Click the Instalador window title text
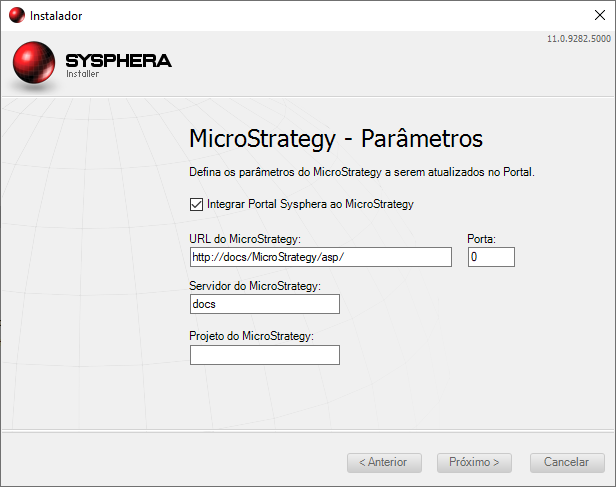The height and width of the screenshot is (487, 616). tap(56, 16)
